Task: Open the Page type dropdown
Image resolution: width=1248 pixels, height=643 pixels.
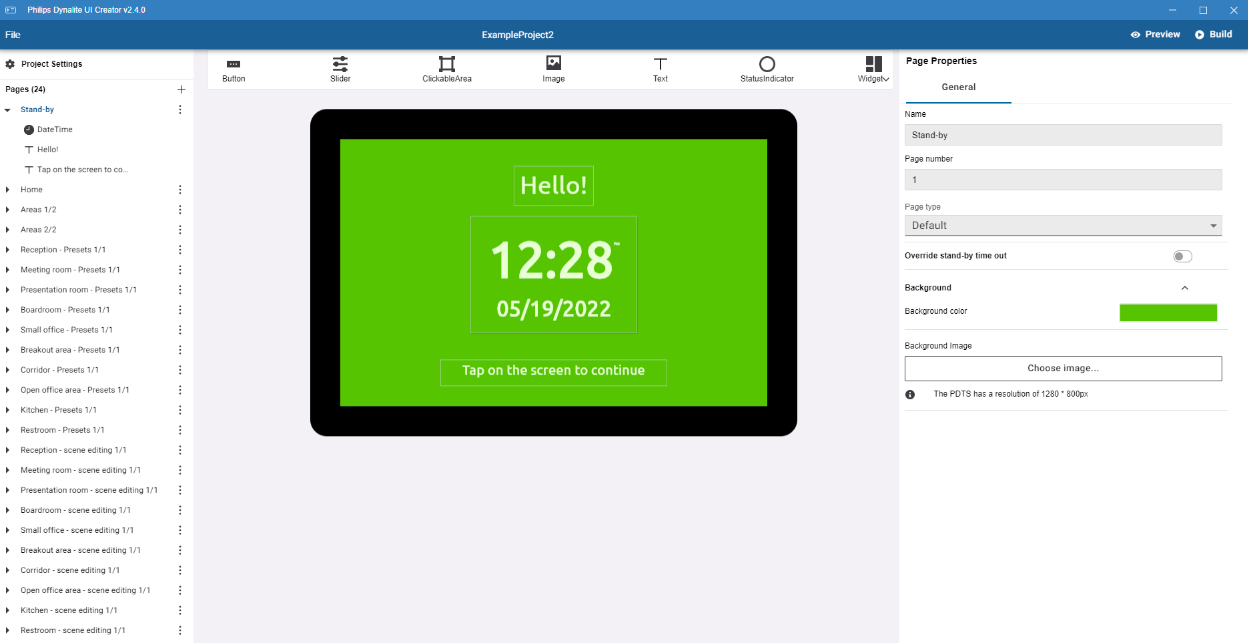Action: coord(1062,225)
